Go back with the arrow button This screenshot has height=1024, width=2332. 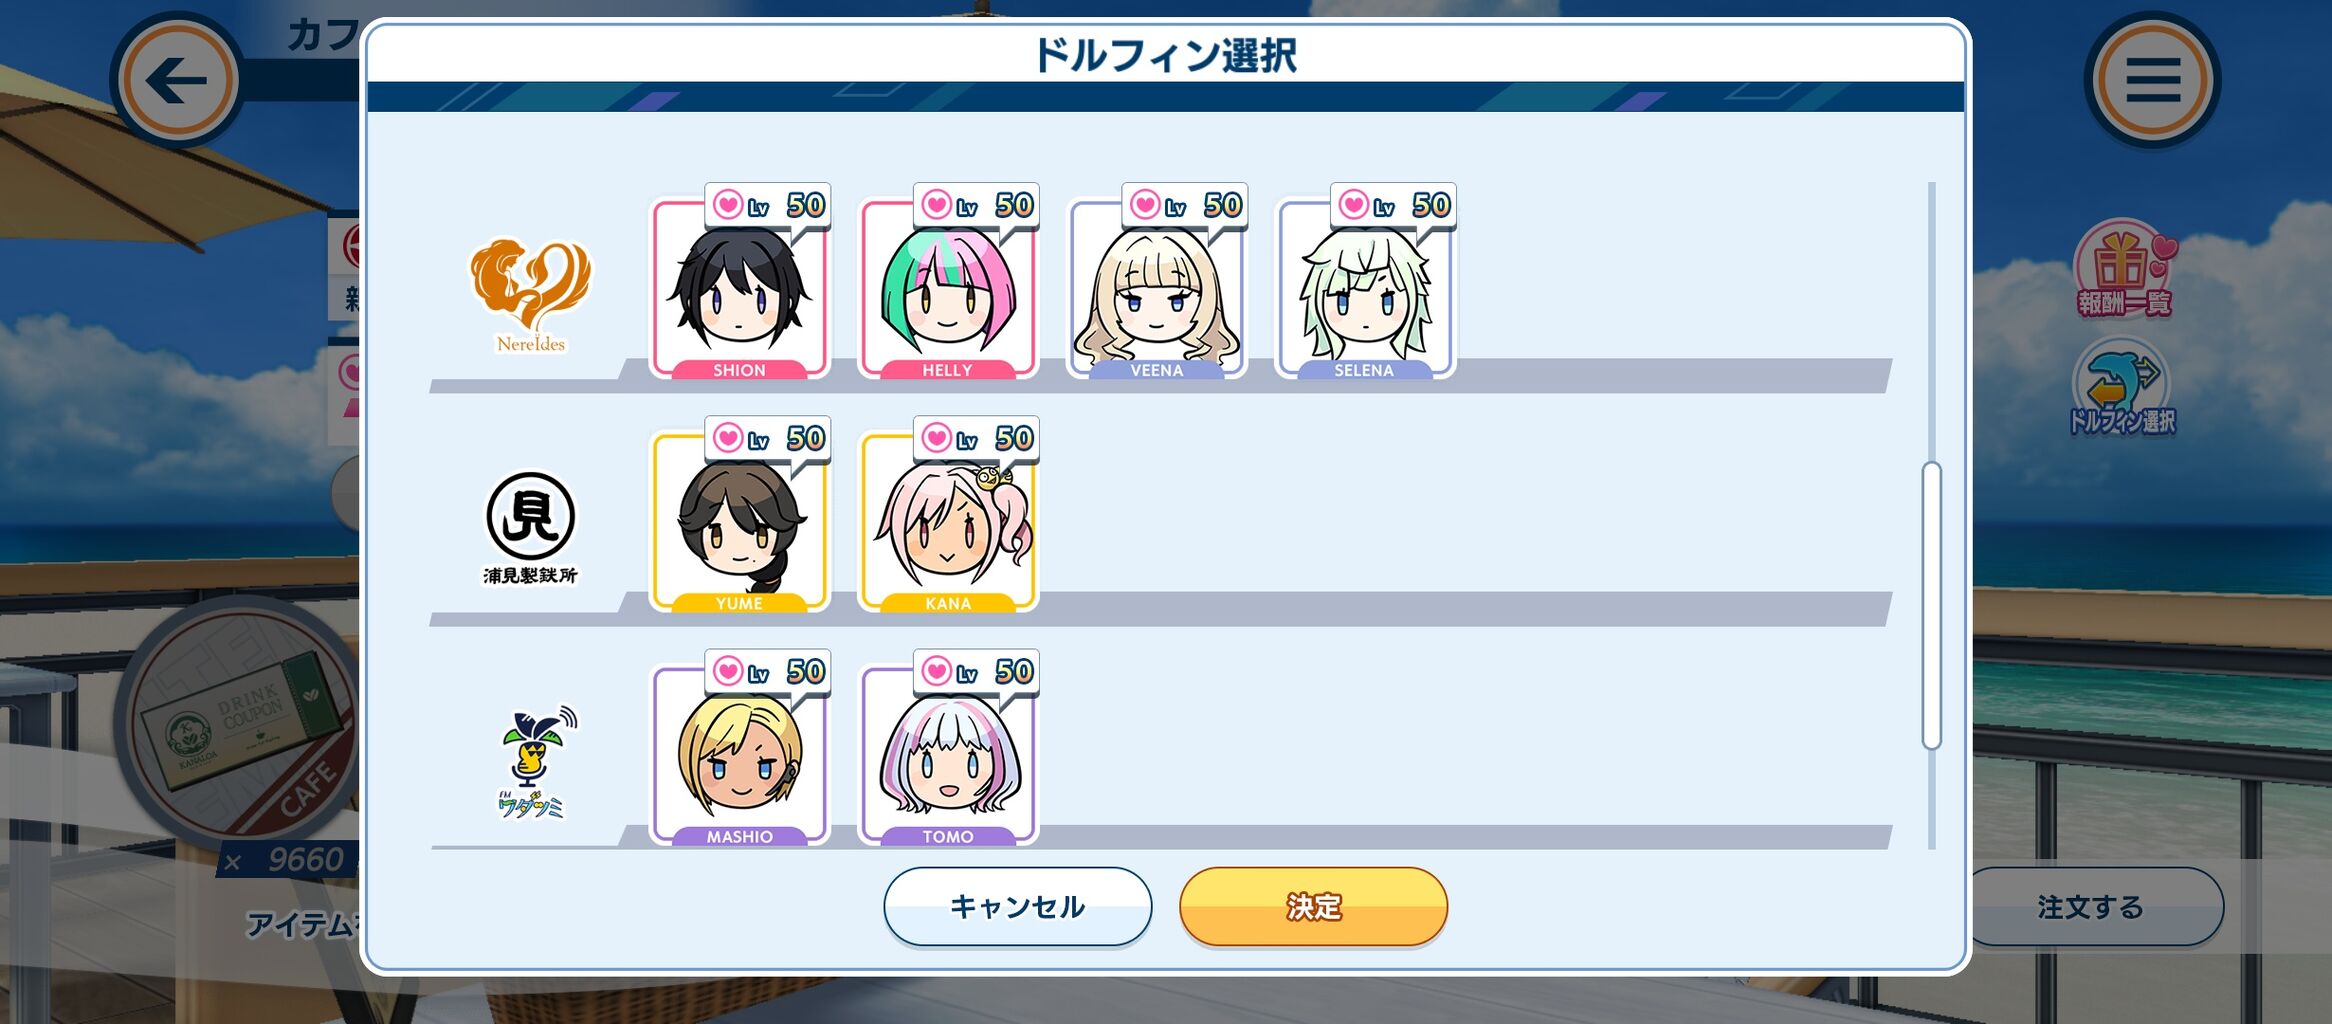pyautogui.click(x=177, y=80)
